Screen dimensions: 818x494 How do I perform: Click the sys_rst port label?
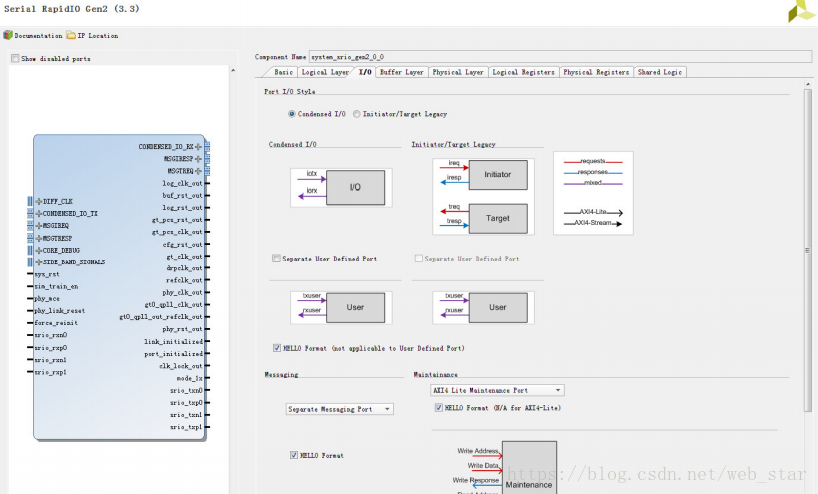point(47,274)
